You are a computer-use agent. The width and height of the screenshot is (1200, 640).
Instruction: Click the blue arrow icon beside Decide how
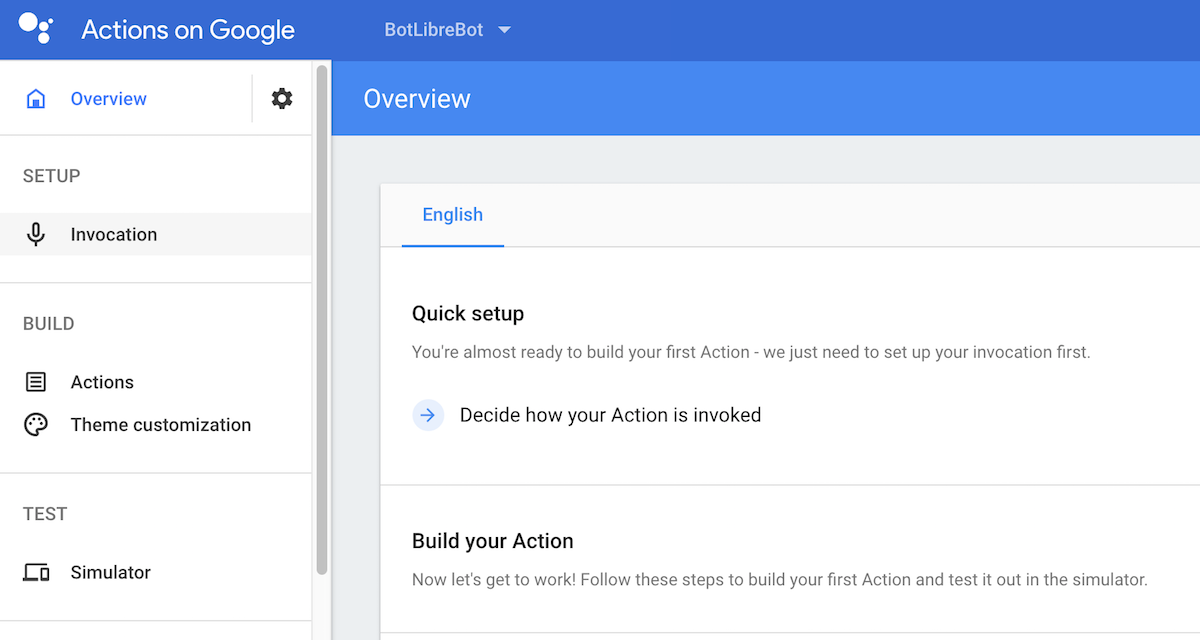pos(428,415)
